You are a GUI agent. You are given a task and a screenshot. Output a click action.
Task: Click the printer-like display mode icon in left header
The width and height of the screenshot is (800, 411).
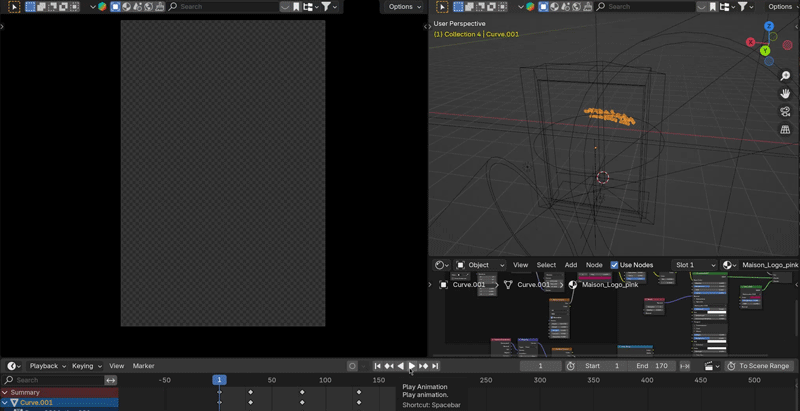(x=160, y=7)
